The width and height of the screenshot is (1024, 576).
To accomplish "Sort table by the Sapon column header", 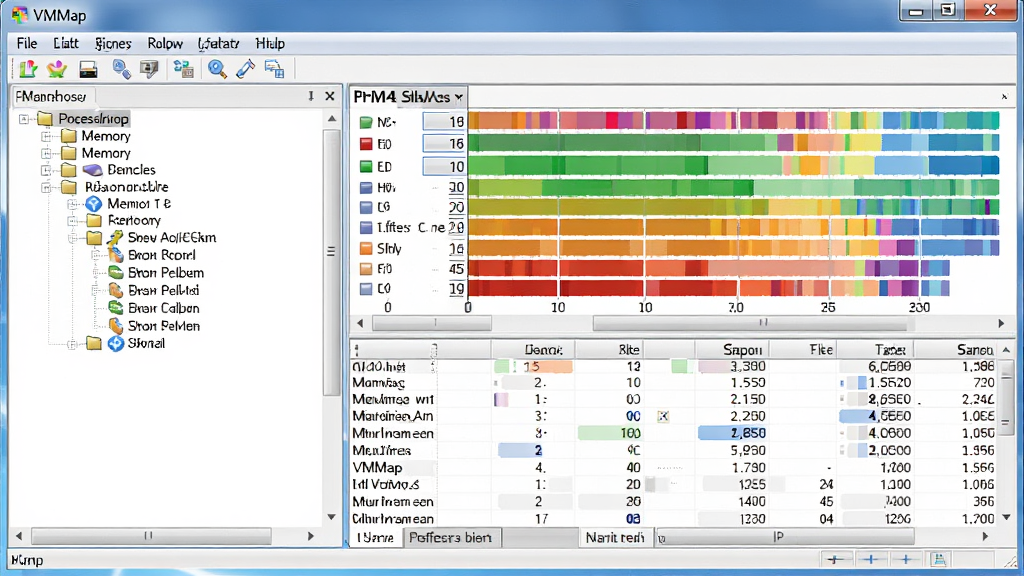I will pos(732,349).
